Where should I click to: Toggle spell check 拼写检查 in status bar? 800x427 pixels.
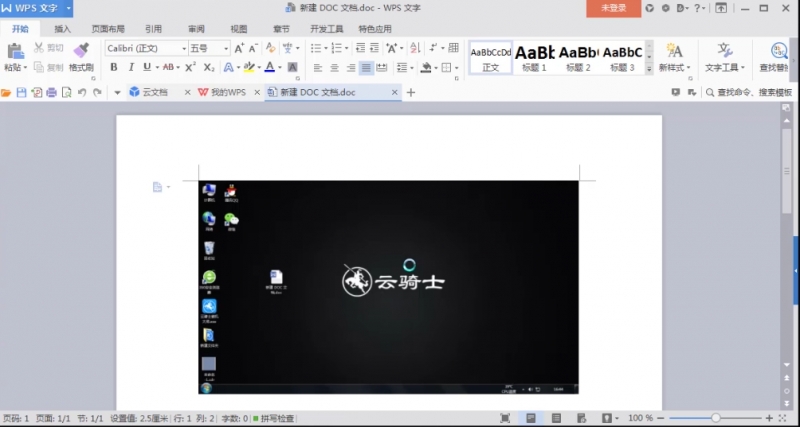(274, 418)
